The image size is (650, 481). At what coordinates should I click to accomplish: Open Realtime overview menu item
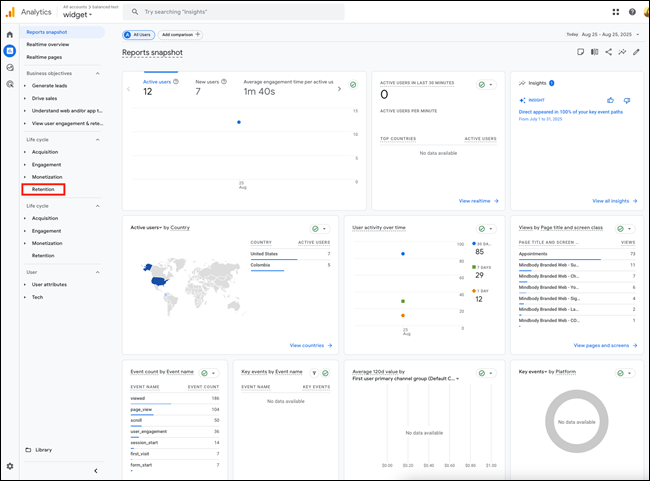(x=48, y=44)
